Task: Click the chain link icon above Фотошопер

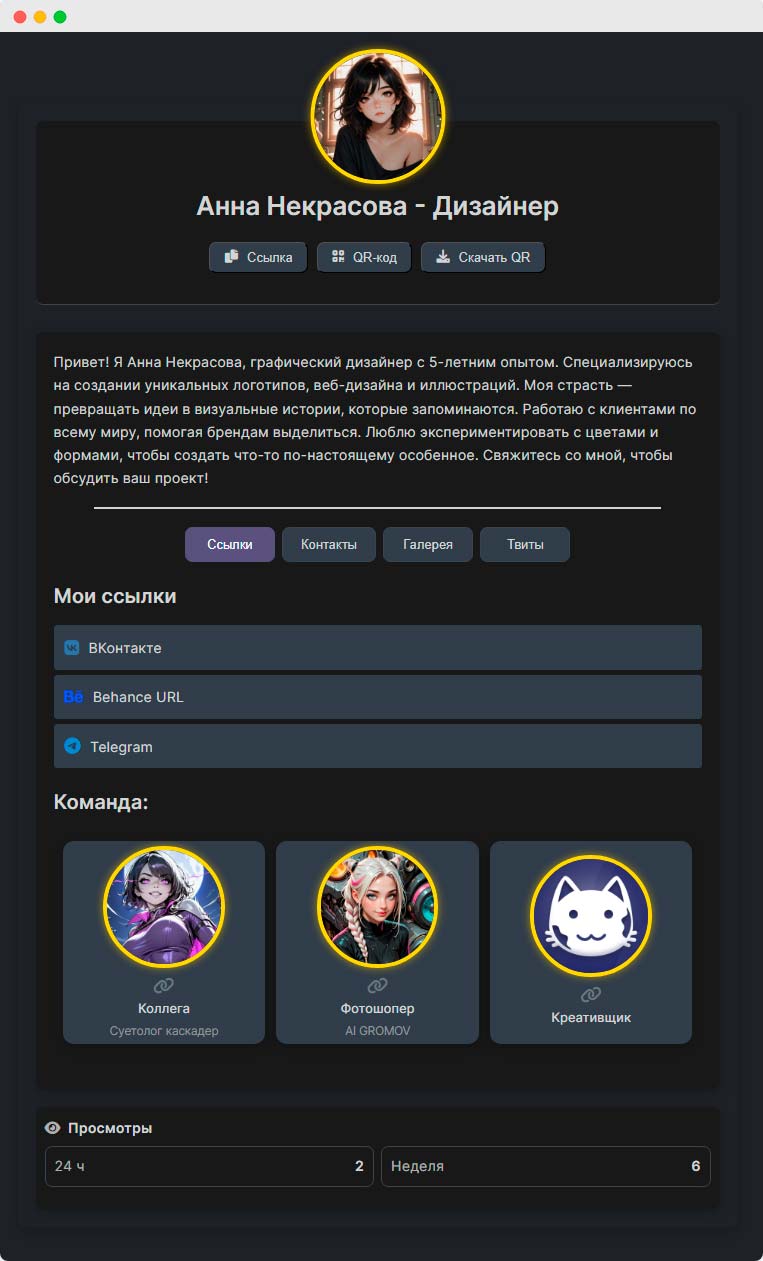Action: (x=377, y=987)
